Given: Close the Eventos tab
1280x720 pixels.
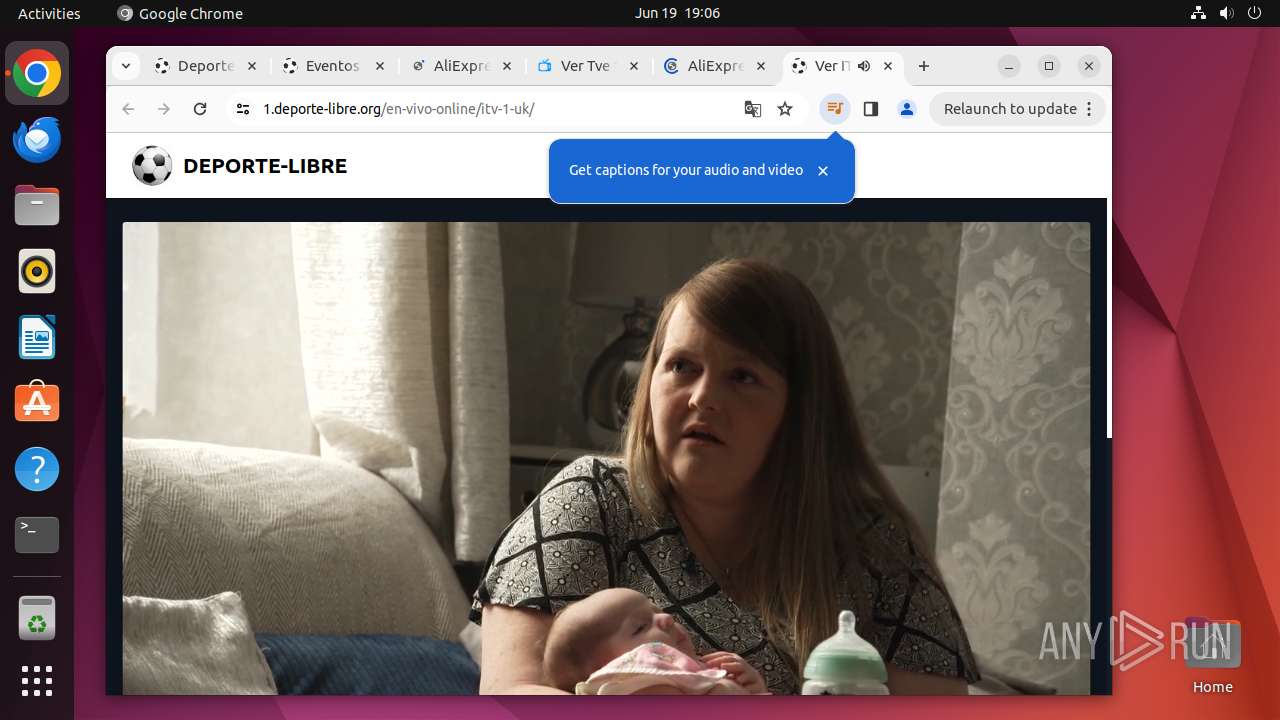Looking at the screenshot, I should point(380,66).
